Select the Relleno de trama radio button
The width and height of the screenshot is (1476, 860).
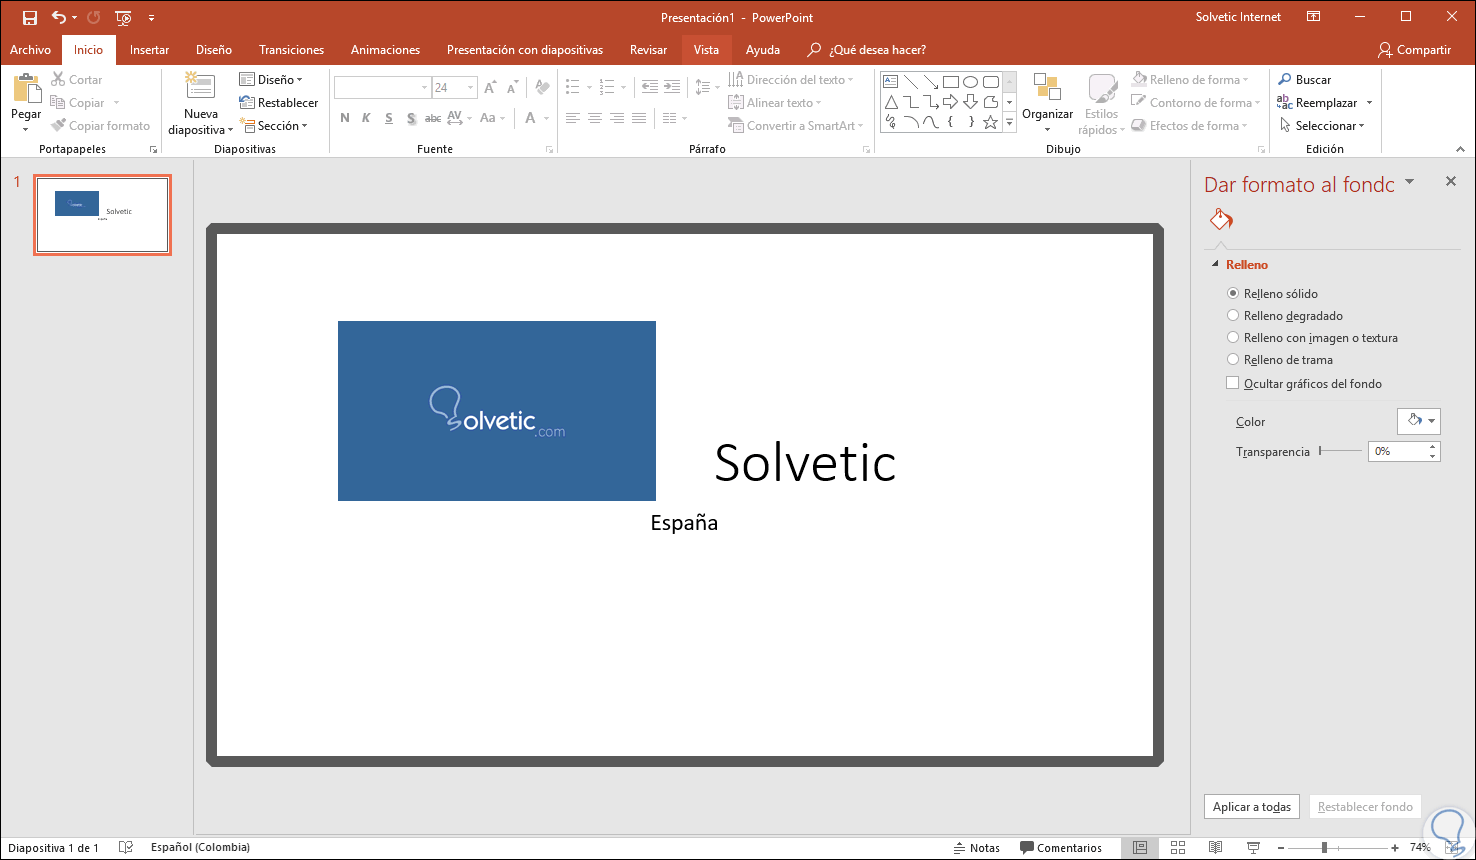pyautogui.click(x=1233, y=360)
